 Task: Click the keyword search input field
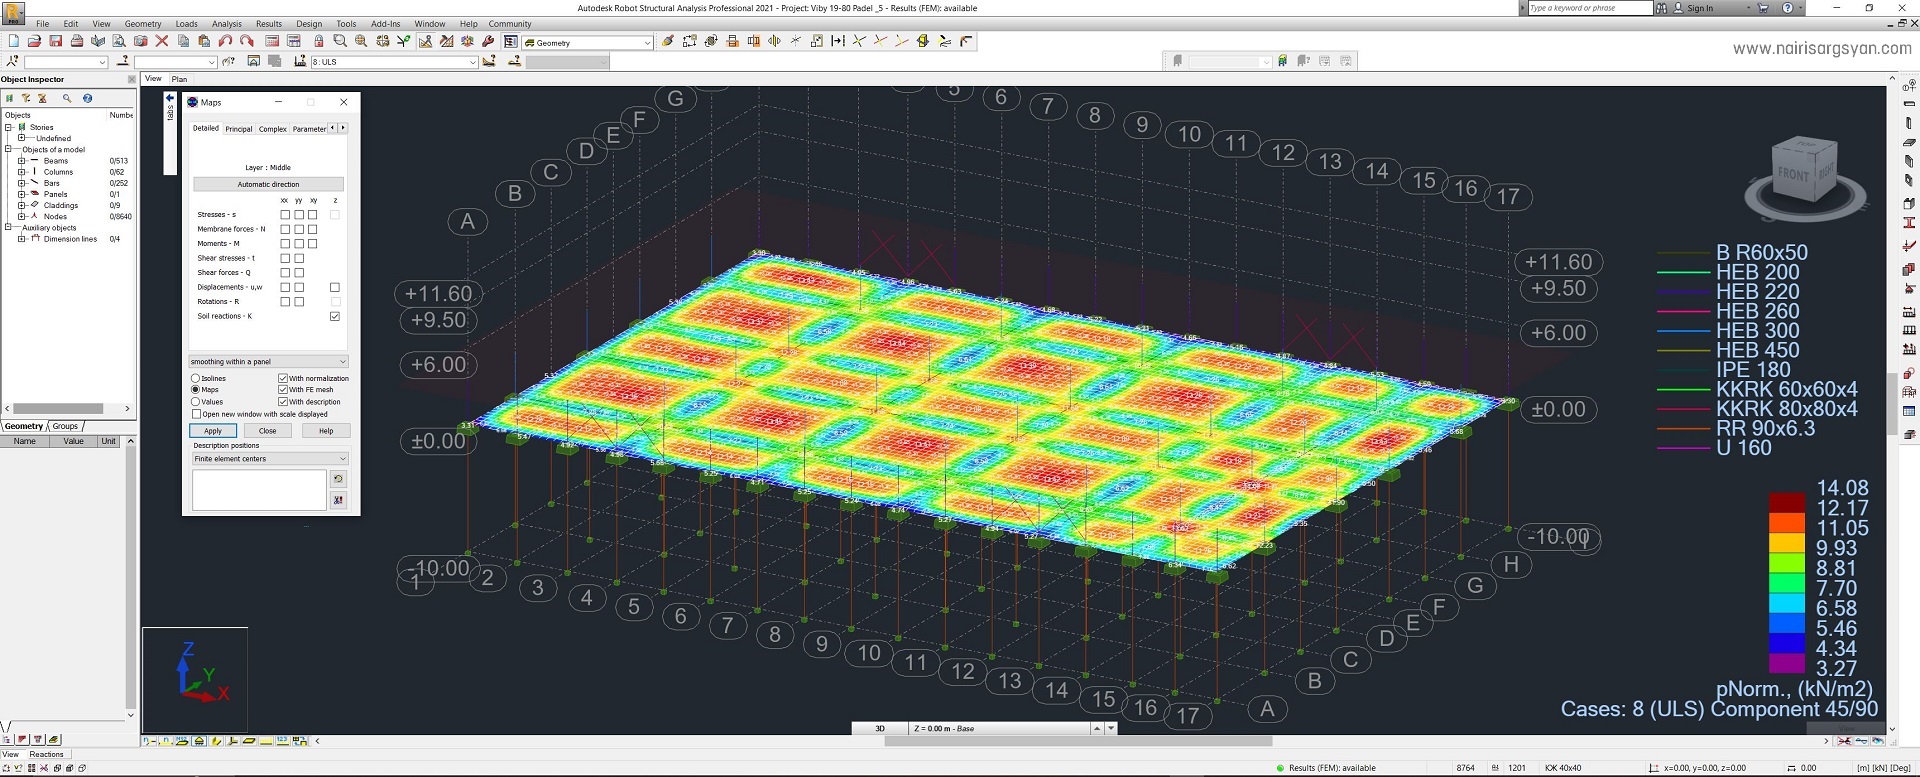tap(1590, 8)
